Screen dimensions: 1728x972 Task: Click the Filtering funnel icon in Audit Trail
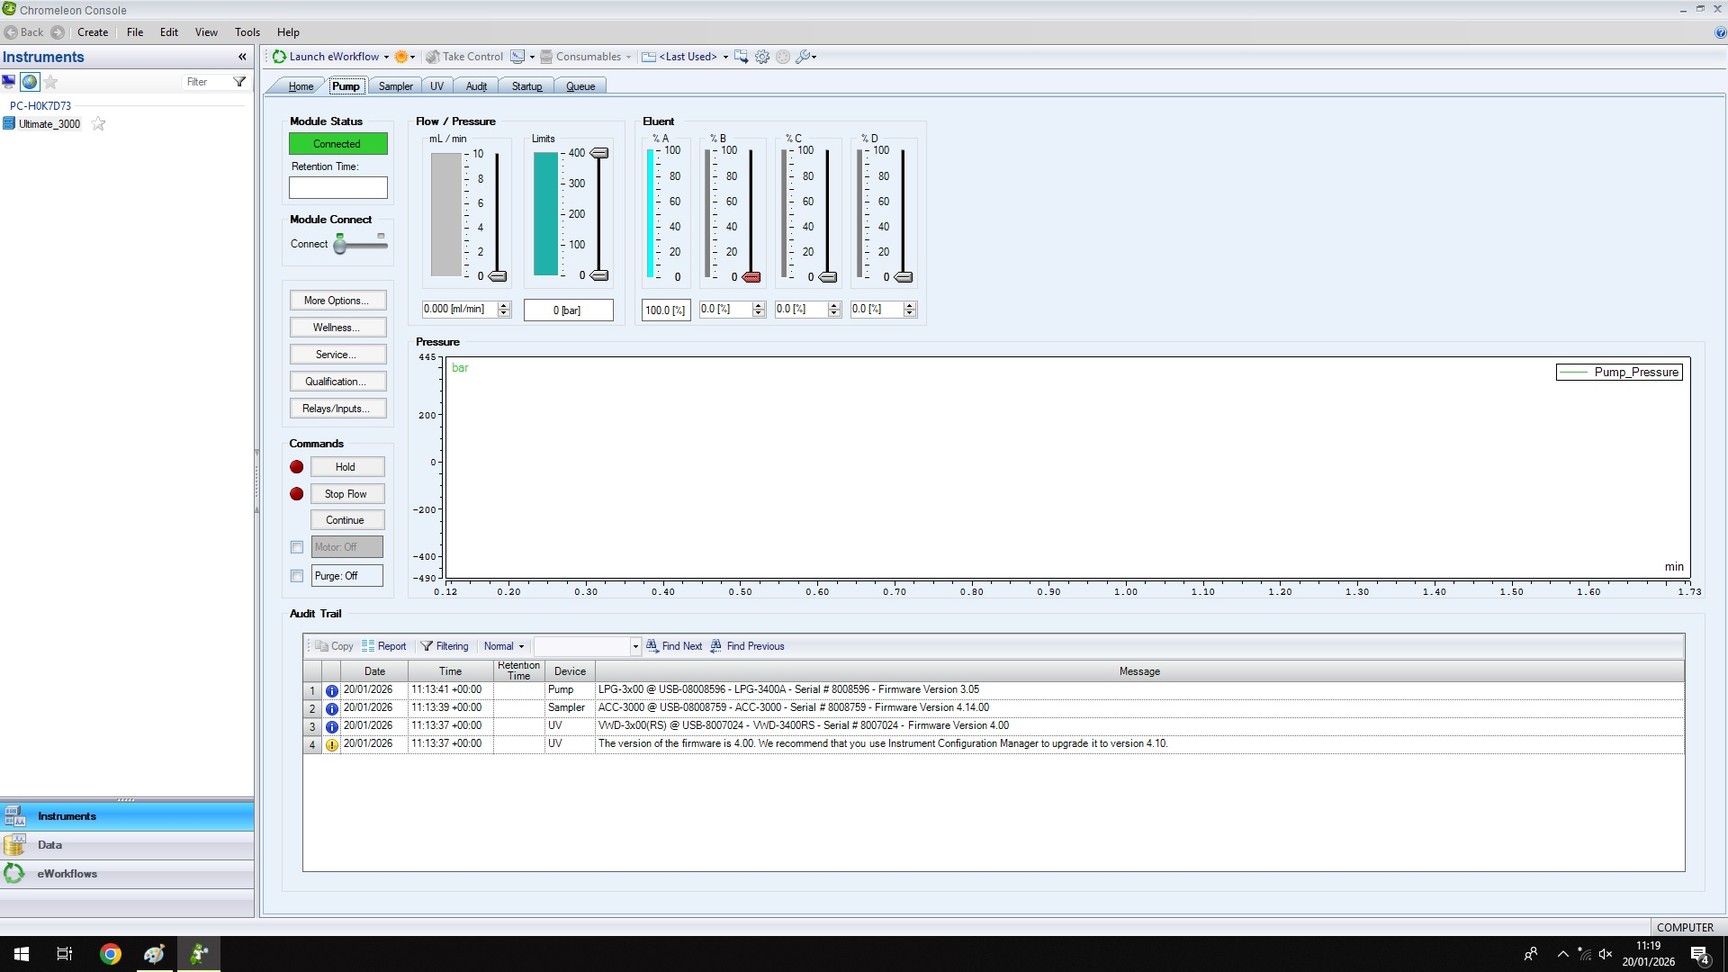(x=427, y=646)
